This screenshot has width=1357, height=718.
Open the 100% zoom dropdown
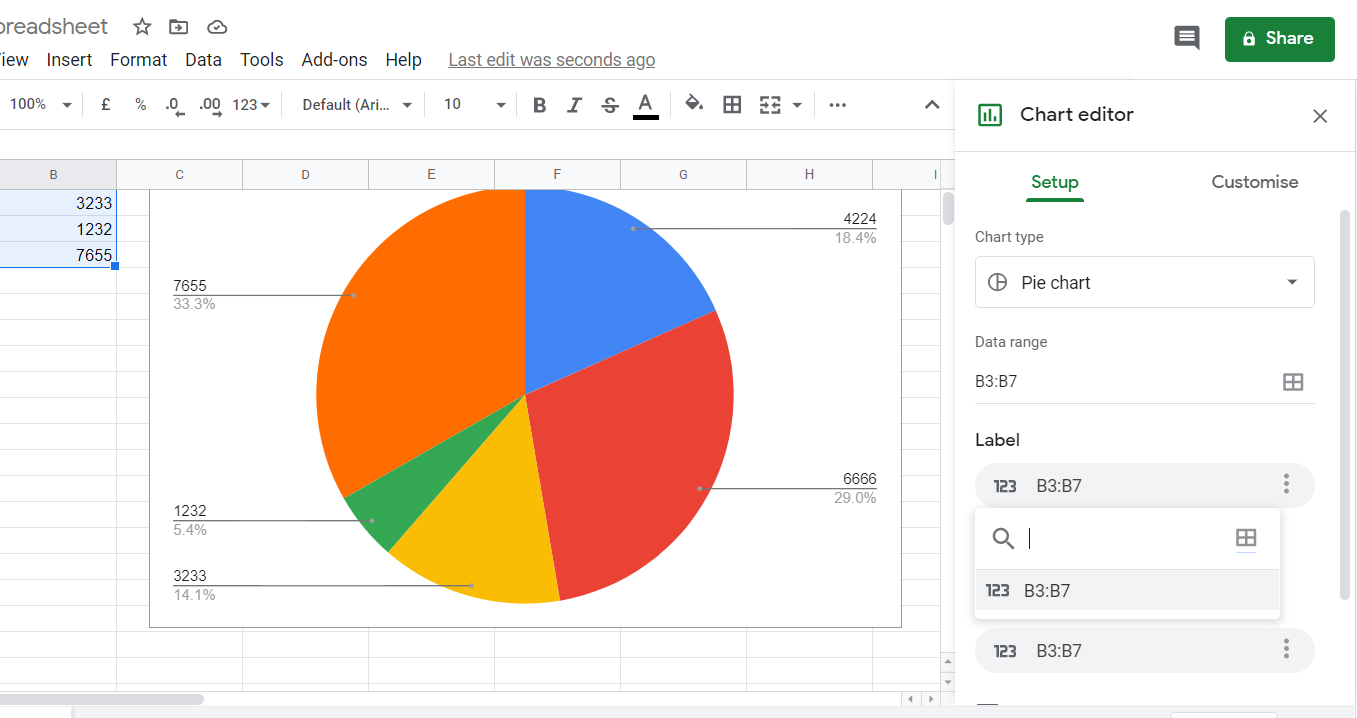(40, 104)
